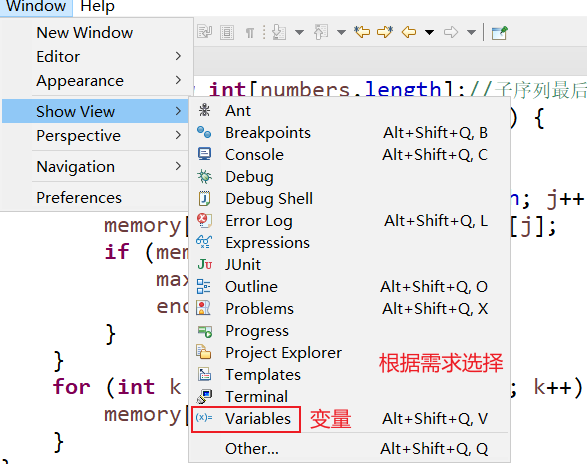Navigate back with the yellow left arrow

[409, 32]
